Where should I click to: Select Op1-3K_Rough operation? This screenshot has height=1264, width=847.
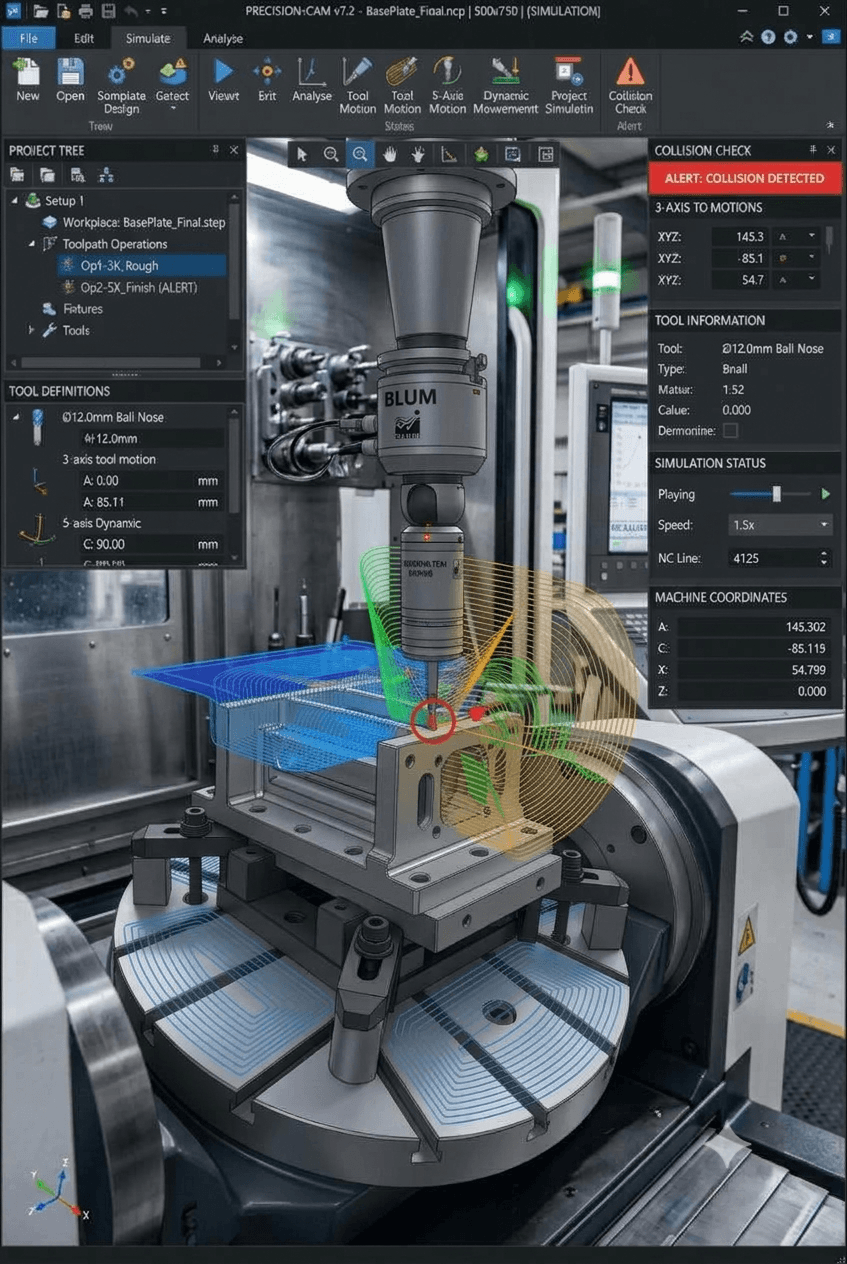[141, 266]
